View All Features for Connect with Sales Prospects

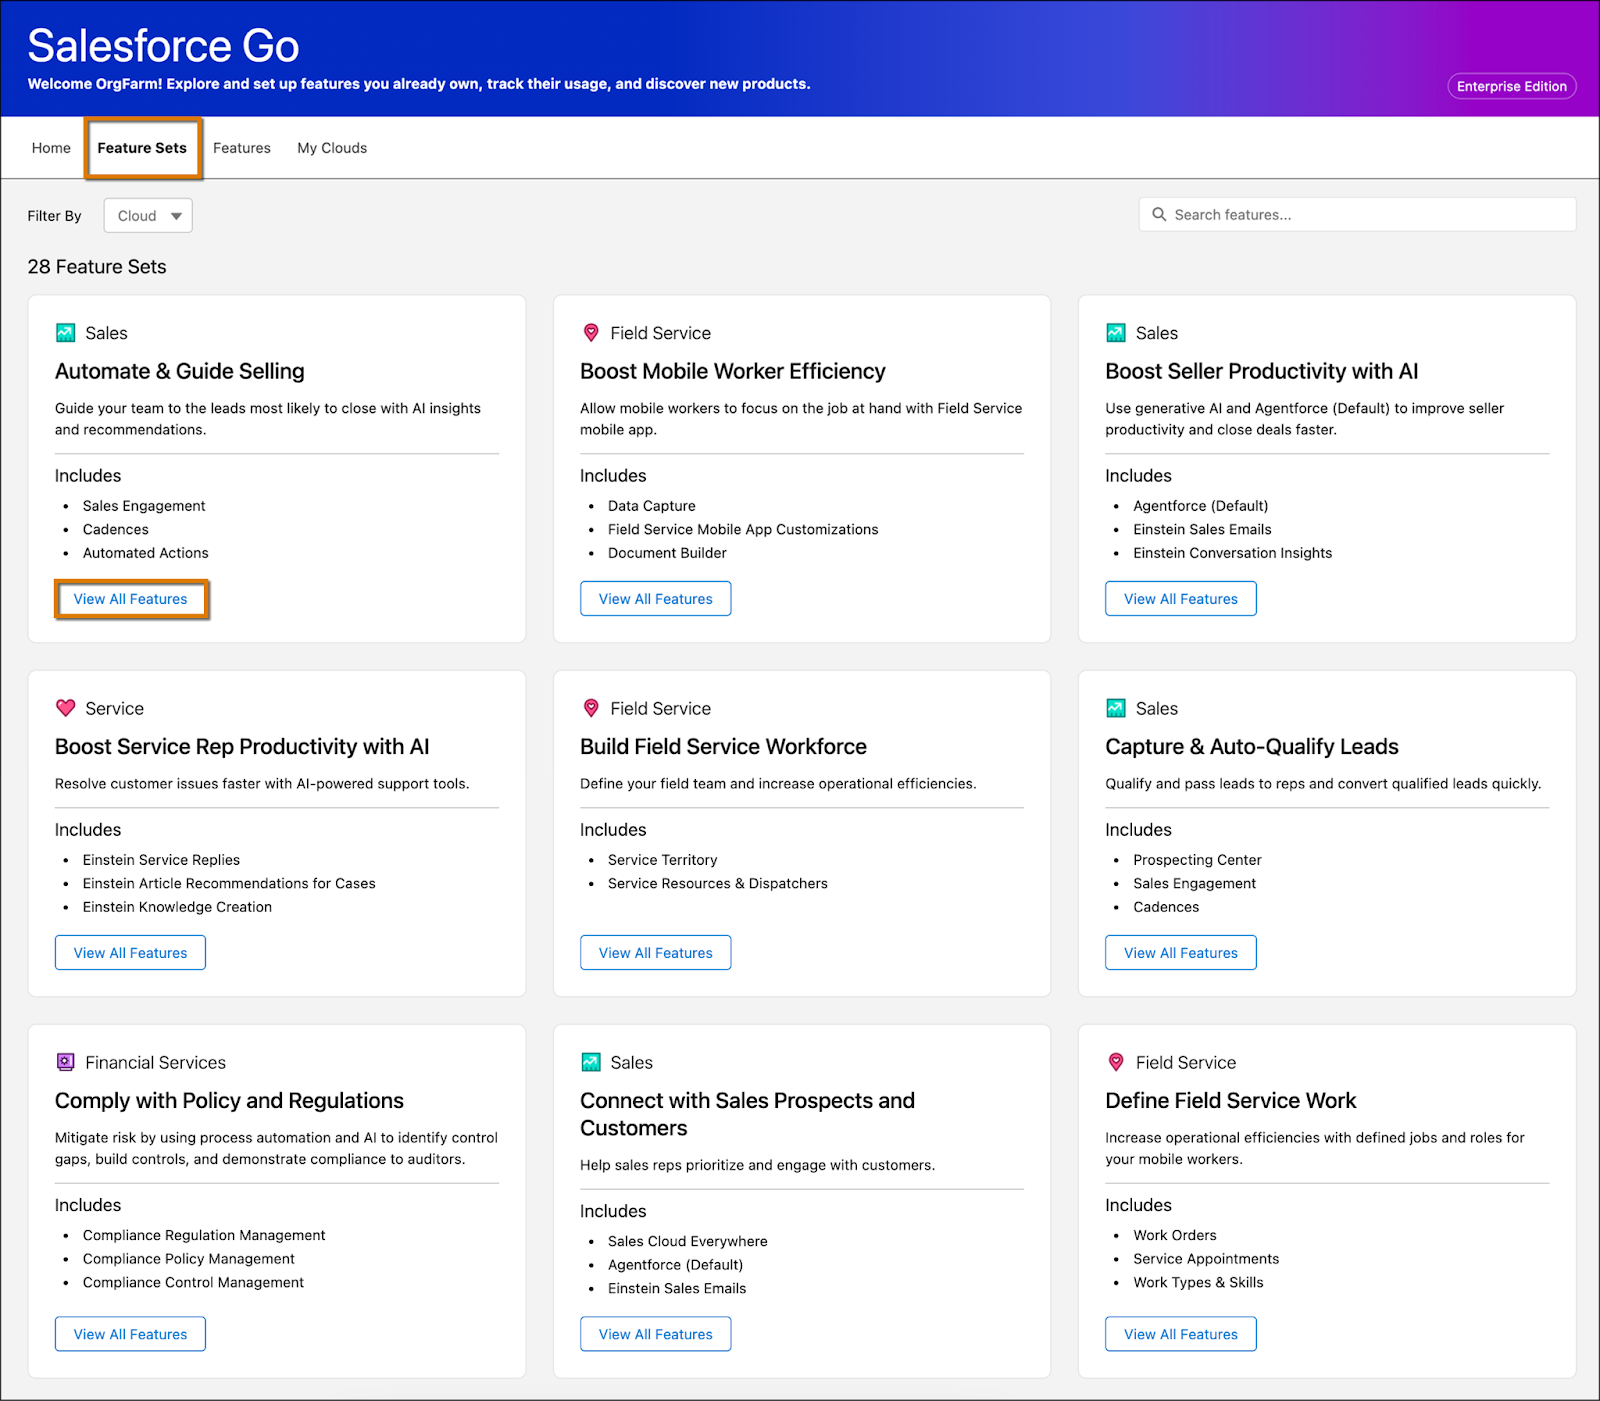(x=656, y=1334)
